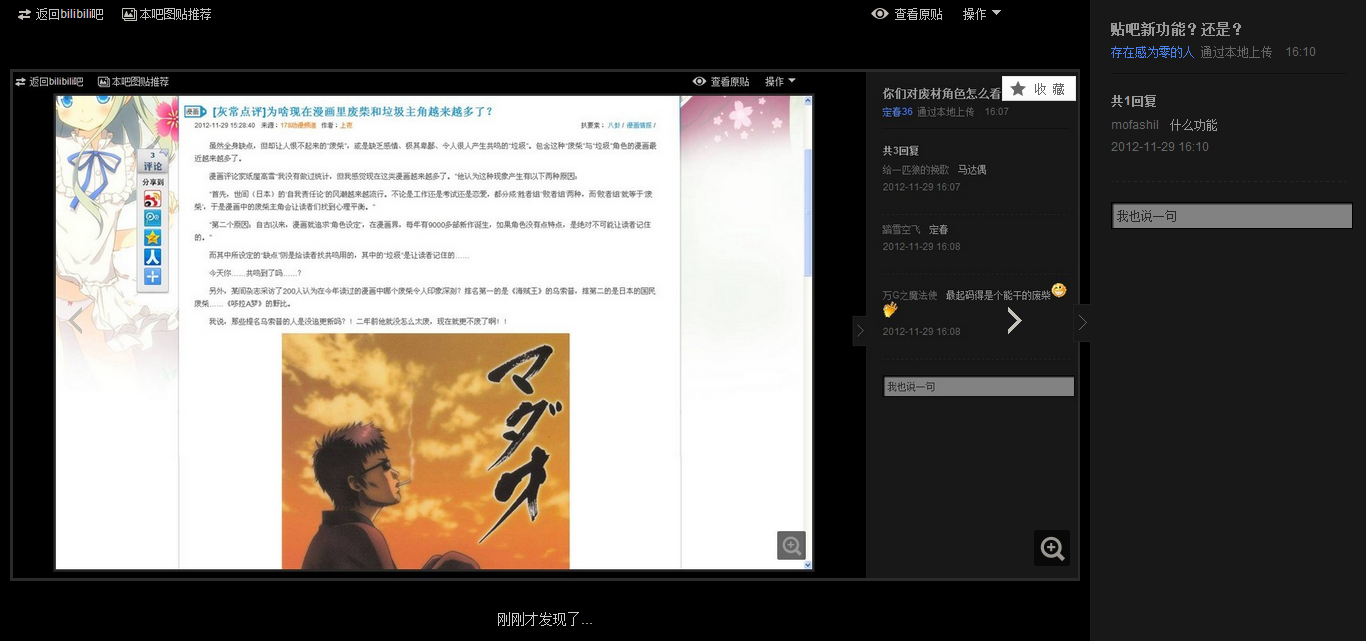The width and height of the screenshot is (1366, 641).
Task: Click the posted screenshot image
Action: (545, 325)
